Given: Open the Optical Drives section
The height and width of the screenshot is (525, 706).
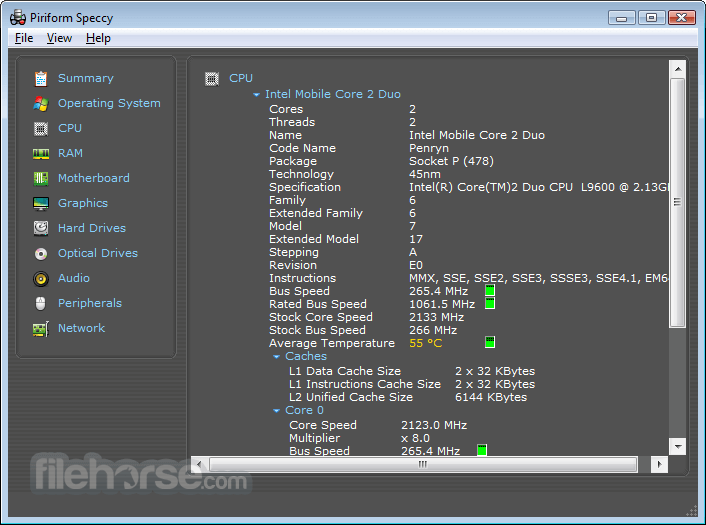Looking at the screenshot, I should [x=98, y=253].
